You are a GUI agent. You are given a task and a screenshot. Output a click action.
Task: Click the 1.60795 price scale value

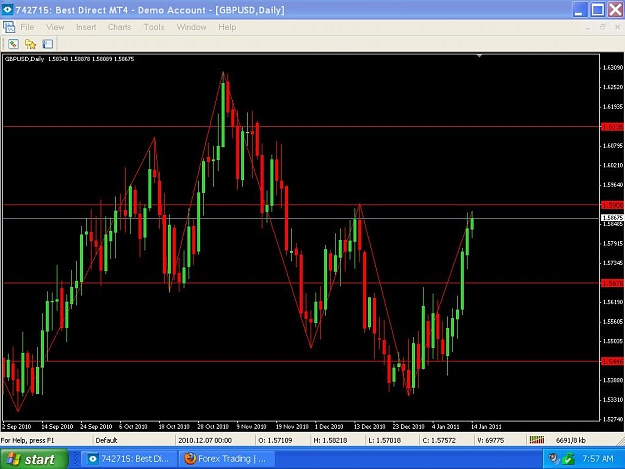point(612,146)
